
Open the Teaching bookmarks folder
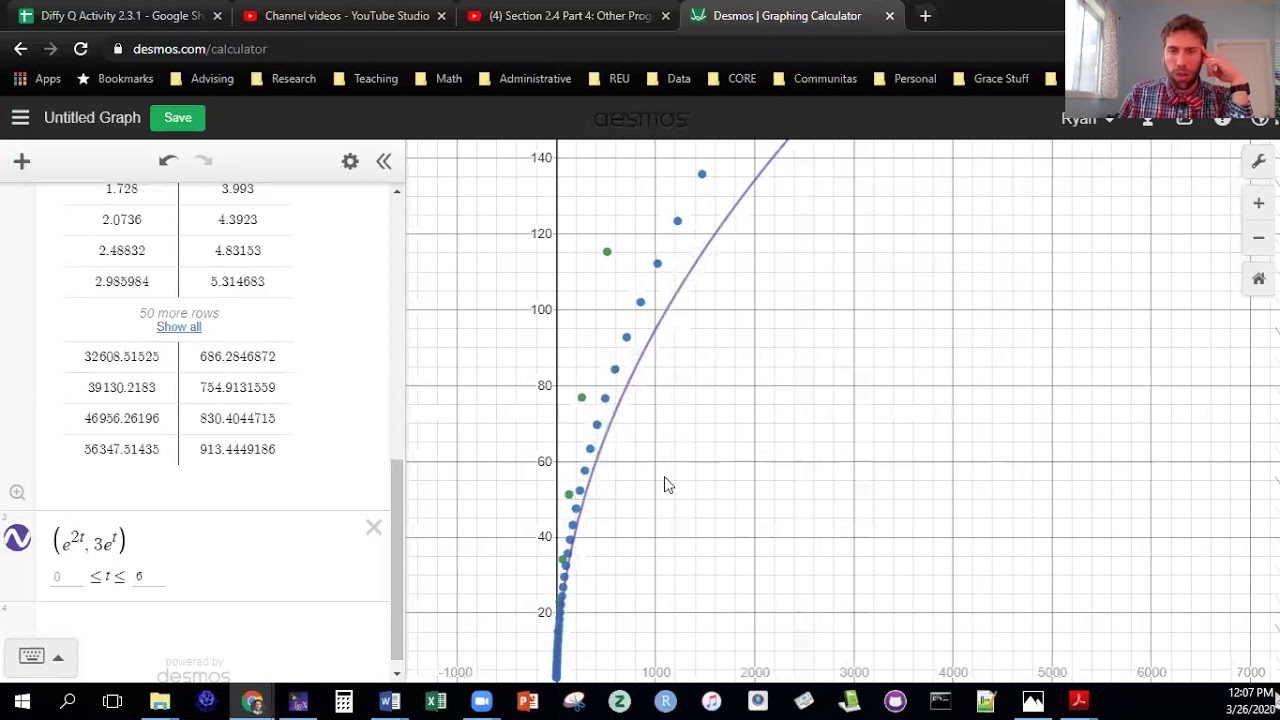point(365,78)
